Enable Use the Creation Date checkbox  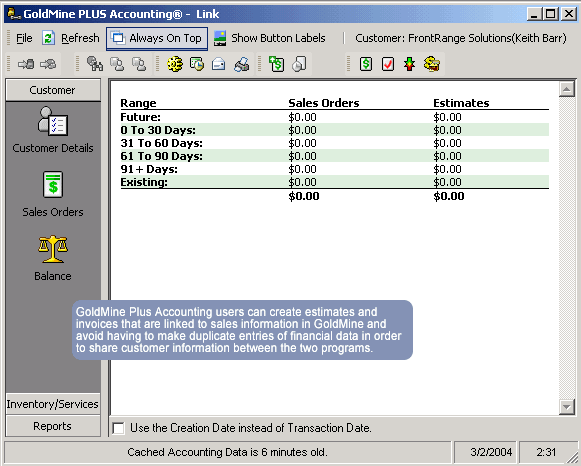point(119,428)
